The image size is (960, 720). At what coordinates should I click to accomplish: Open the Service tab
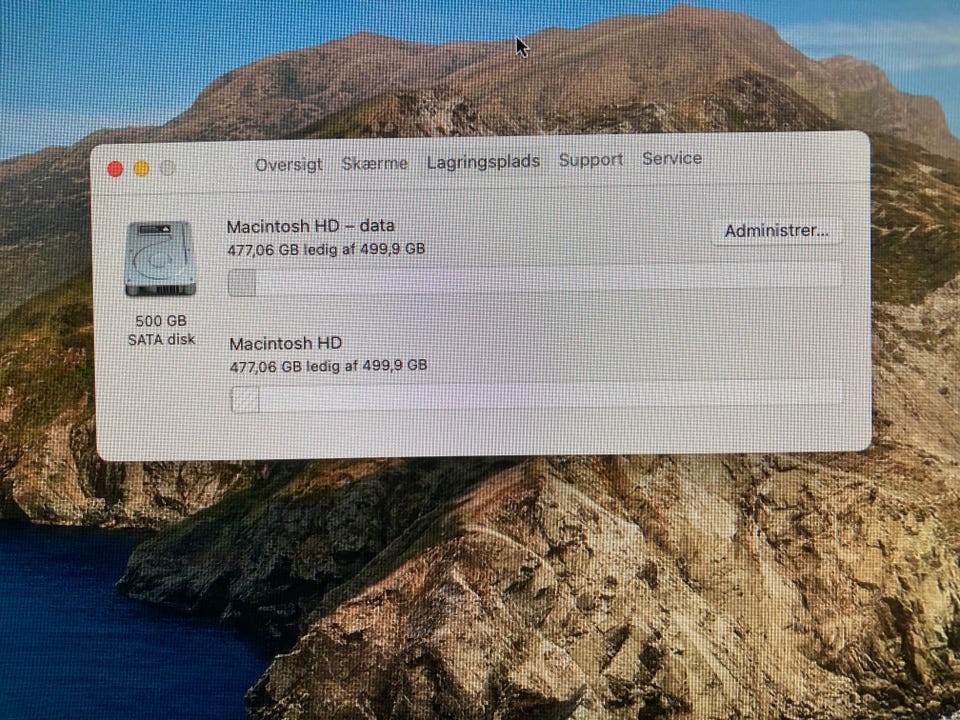[672, 159]
